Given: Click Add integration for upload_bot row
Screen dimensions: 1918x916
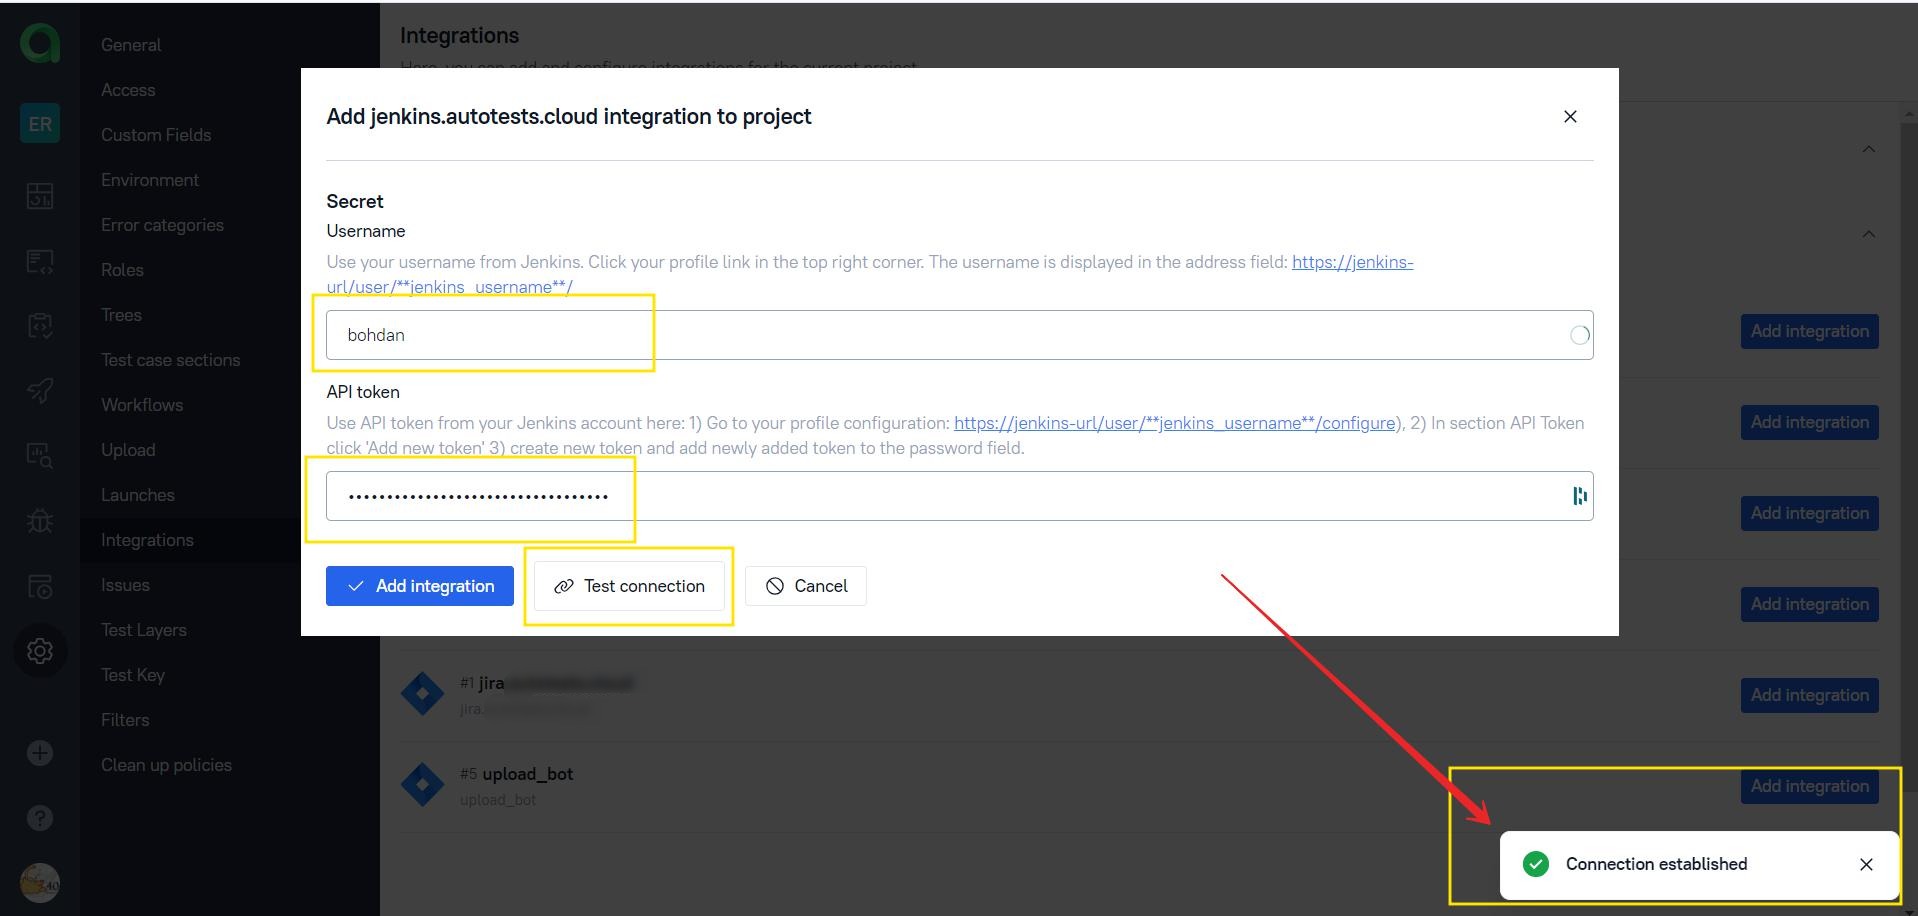Looking at the screenshot, I should [1809, 786].
